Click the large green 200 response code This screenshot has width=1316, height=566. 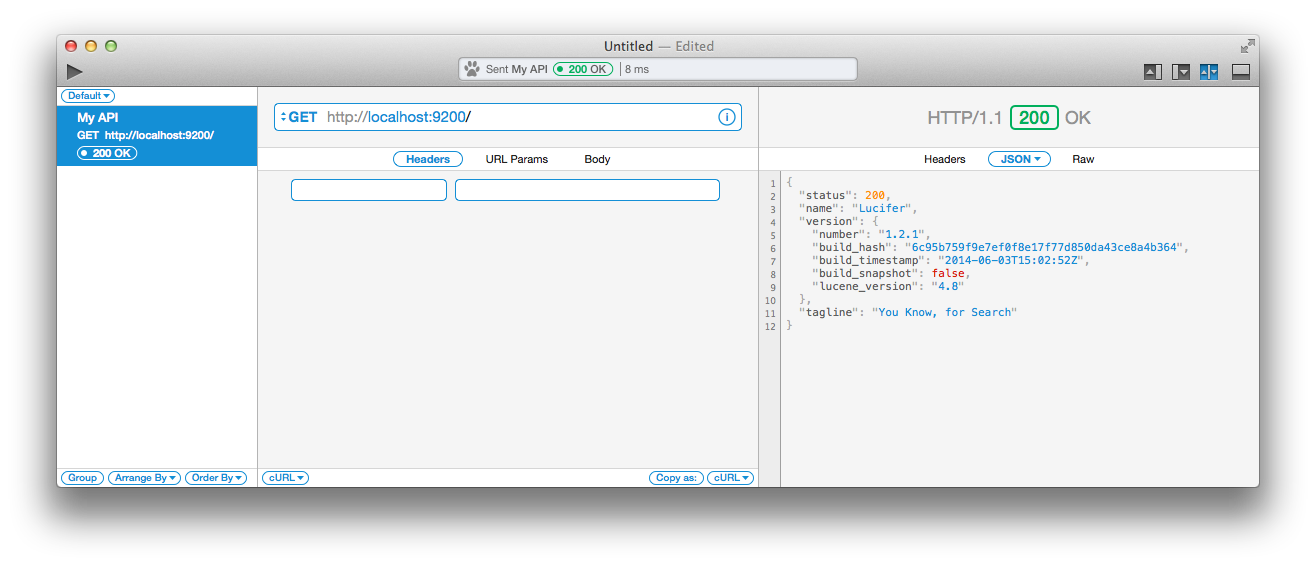[1034, 117]
